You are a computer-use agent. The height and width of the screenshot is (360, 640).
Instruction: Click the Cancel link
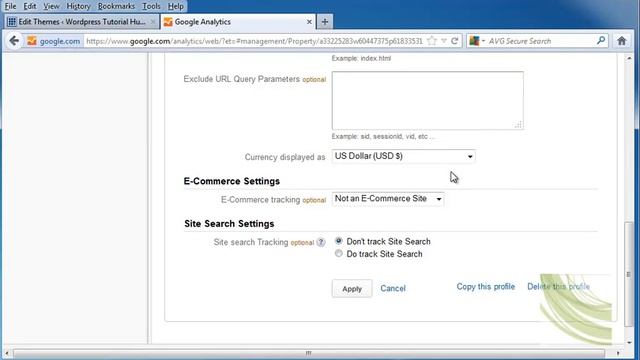[393, 288]
